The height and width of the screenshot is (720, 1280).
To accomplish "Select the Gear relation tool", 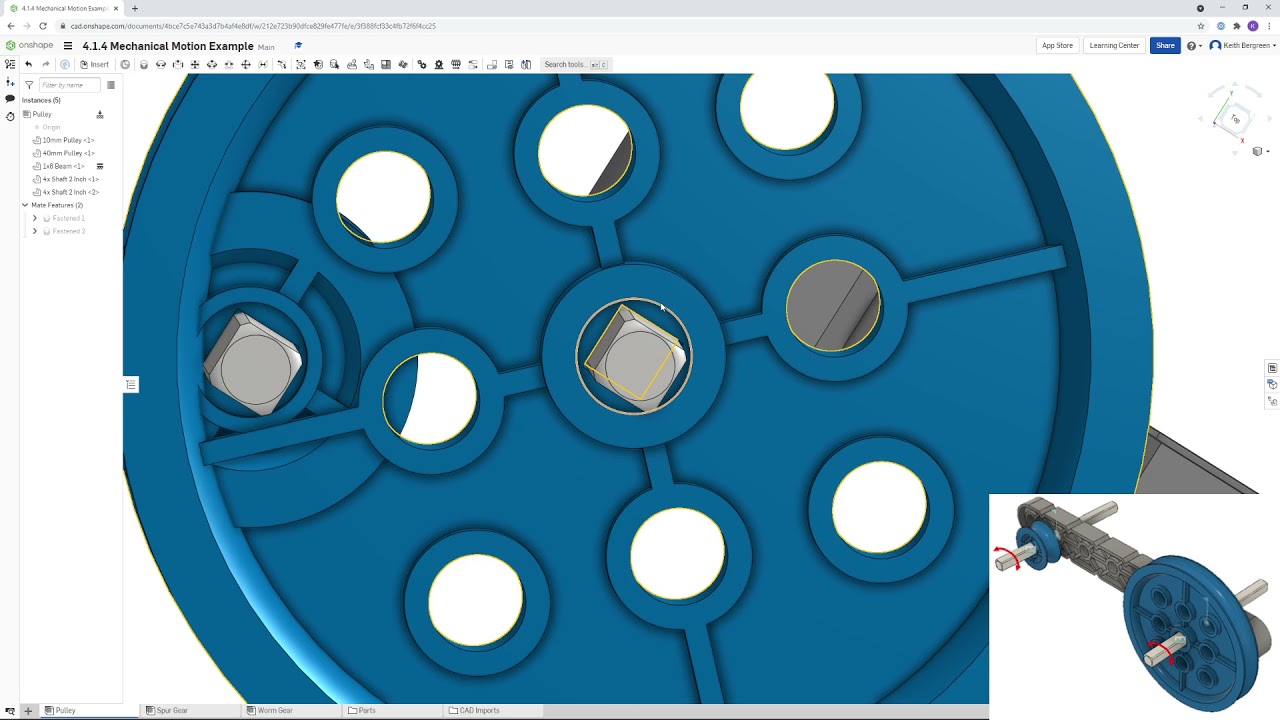I will click(421, 64).
